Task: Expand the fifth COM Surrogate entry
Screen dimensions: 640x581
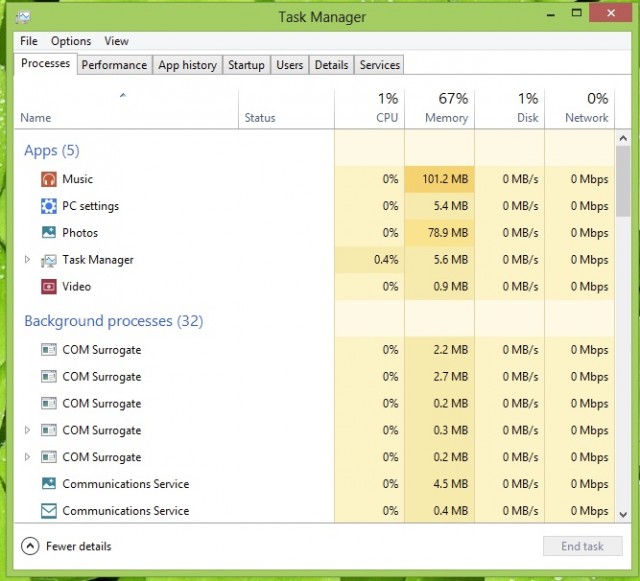Action: (x=28, y=457)
